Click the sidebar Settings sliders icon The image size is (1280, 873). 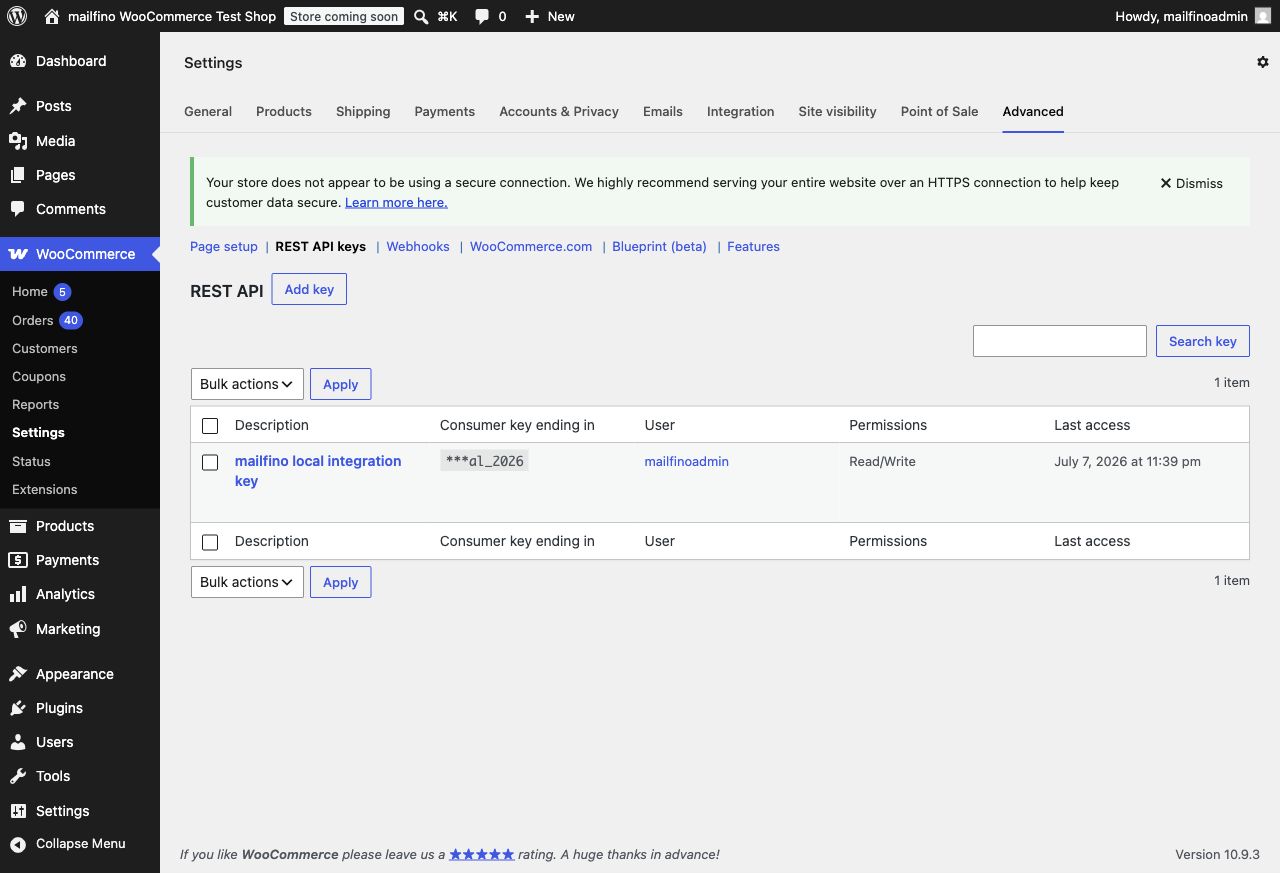[18, 811]
